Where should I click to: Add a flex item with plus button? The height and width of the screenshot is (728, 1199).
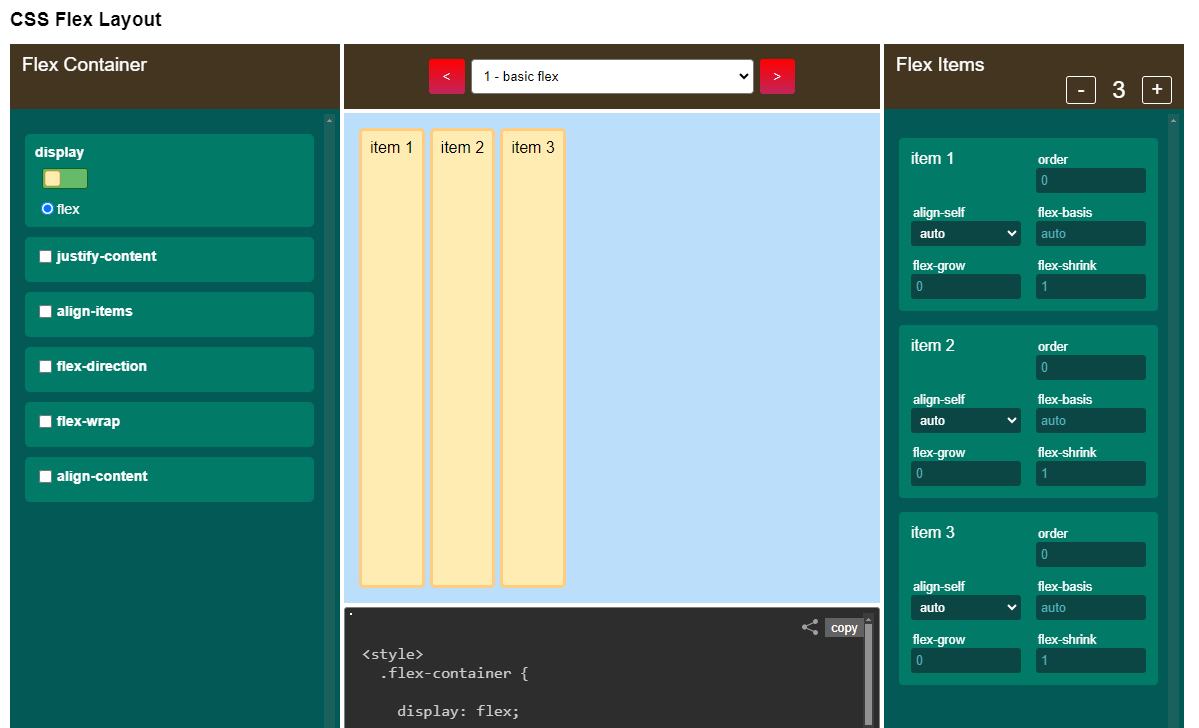click(1157, 90)
